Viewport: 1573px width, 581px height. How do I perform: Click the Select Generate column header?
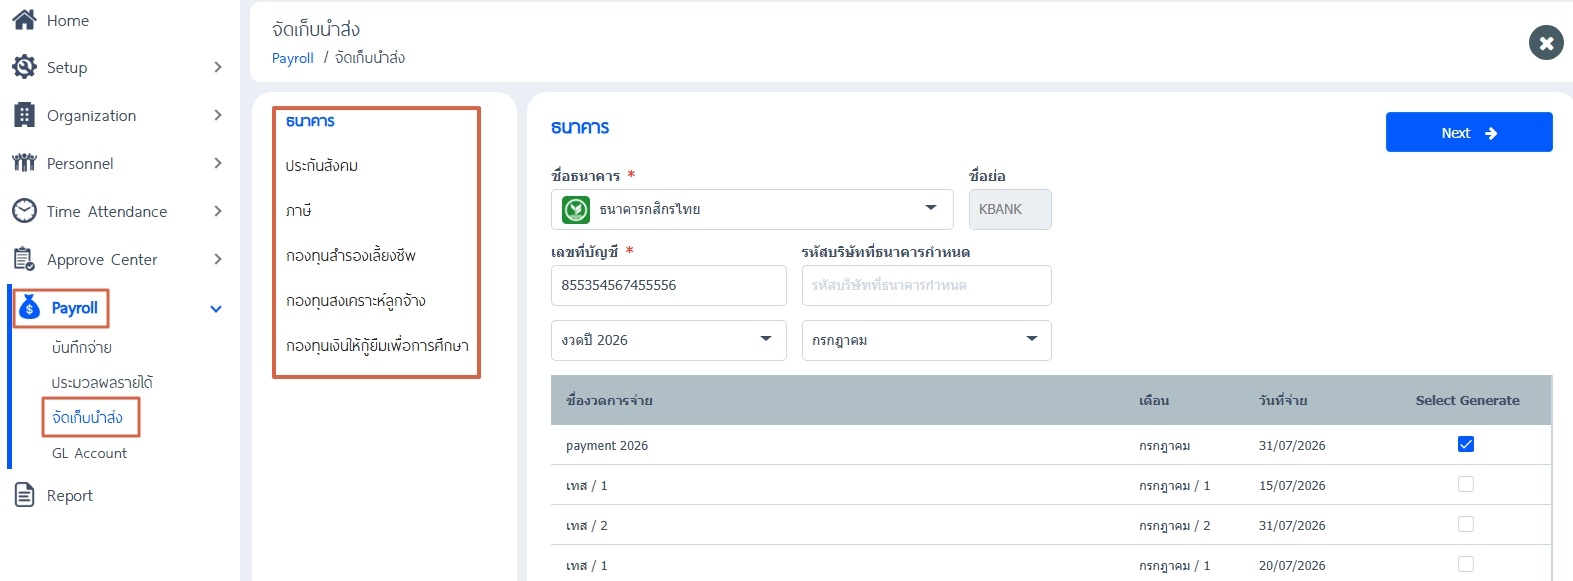click(x=1467, y=400)
